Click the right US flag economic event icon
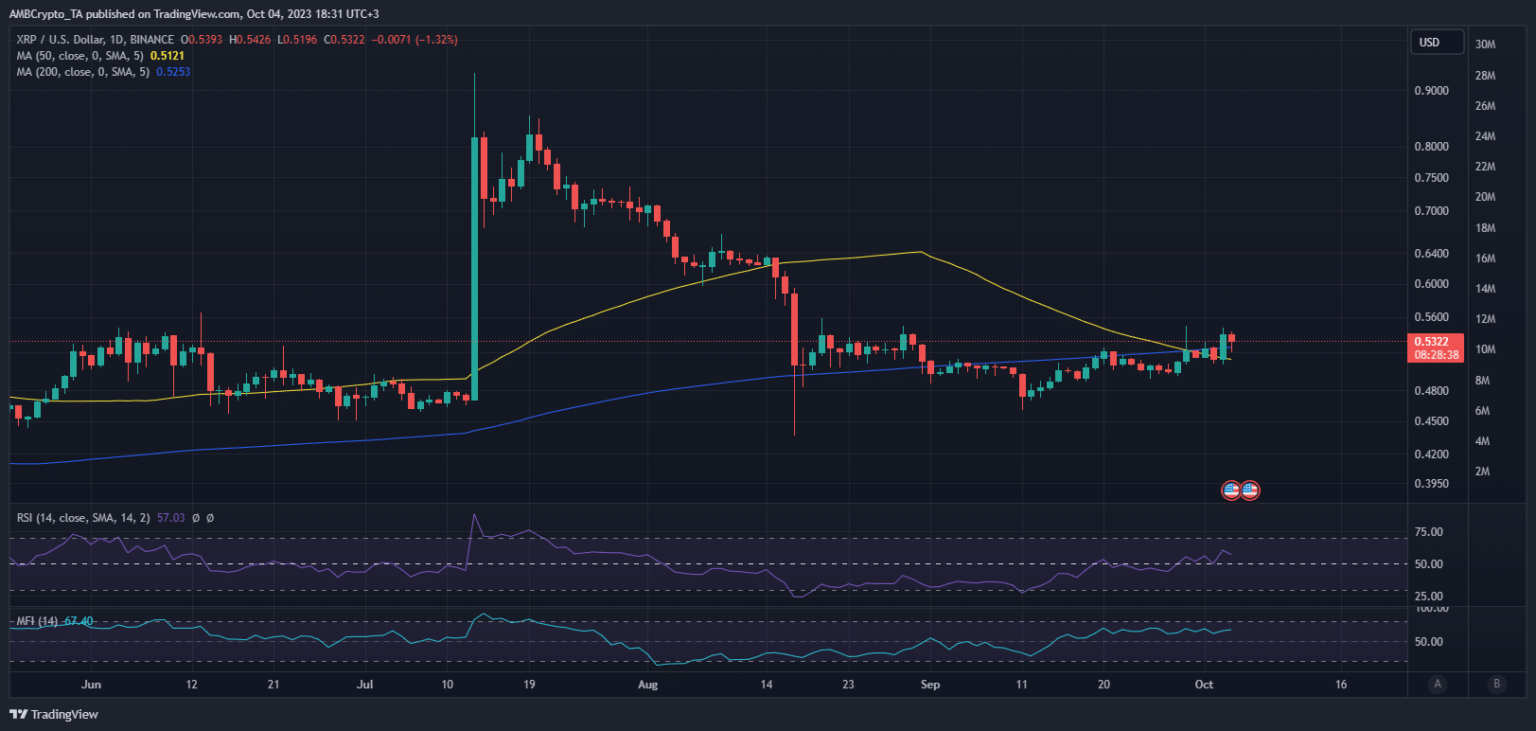 click(x=1249, y=490)
